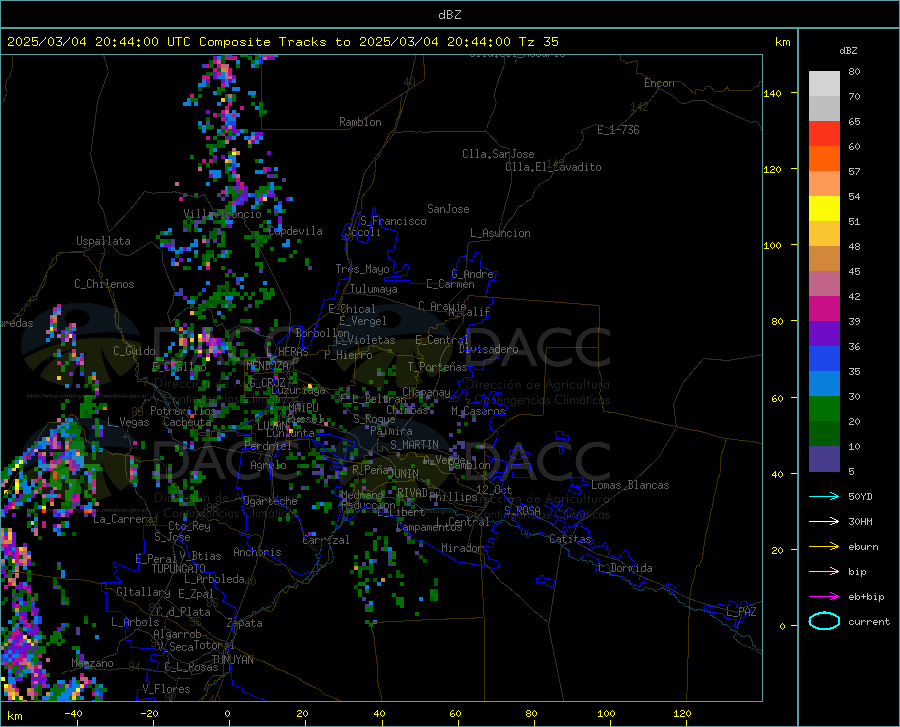Select the lightest gray swatch atop dBZ scale
The image size is (900, 727).
click(824, 84)
